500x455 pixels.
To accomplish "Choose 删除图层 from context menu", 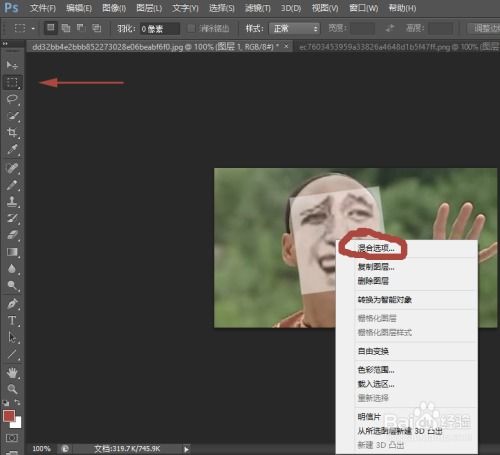I will tap(373, 281).
